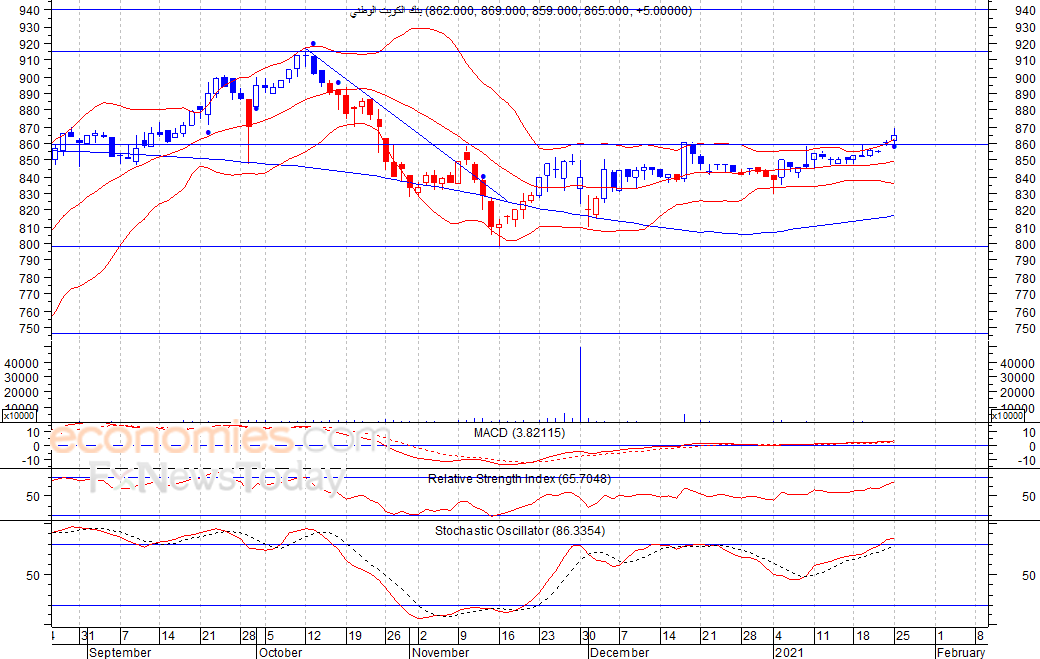Click the November month label
Screen dimensions: 1040x659
point(440,652)
